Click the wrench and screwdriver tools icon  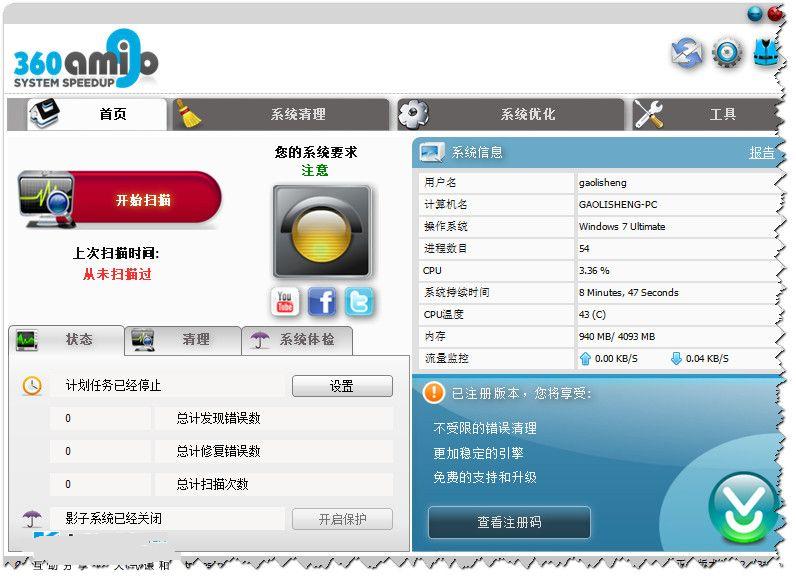click(649, 114)
